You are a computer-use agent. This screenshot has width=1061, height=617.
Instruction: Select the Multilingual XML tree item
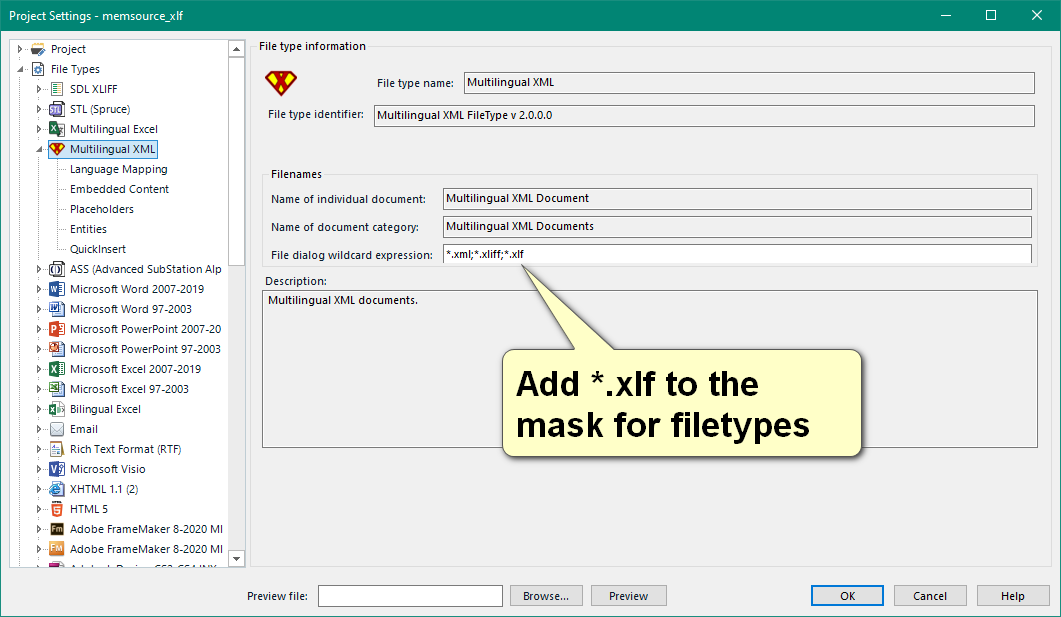pyautogui.click(x=112, y=149)
